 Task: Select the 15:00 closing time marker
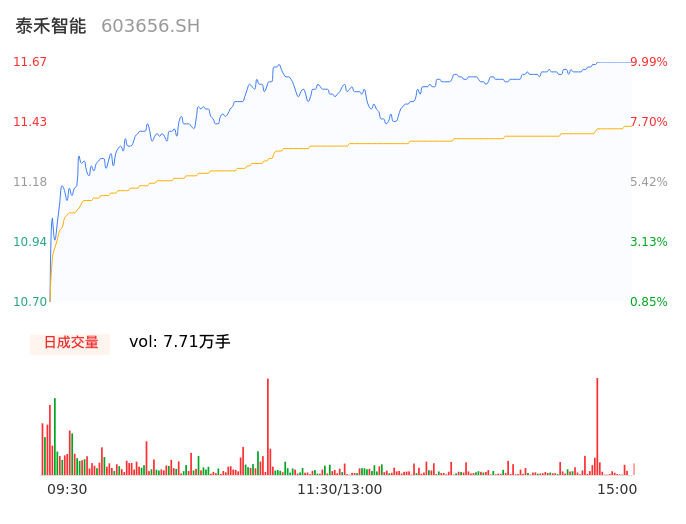[617, 489]
